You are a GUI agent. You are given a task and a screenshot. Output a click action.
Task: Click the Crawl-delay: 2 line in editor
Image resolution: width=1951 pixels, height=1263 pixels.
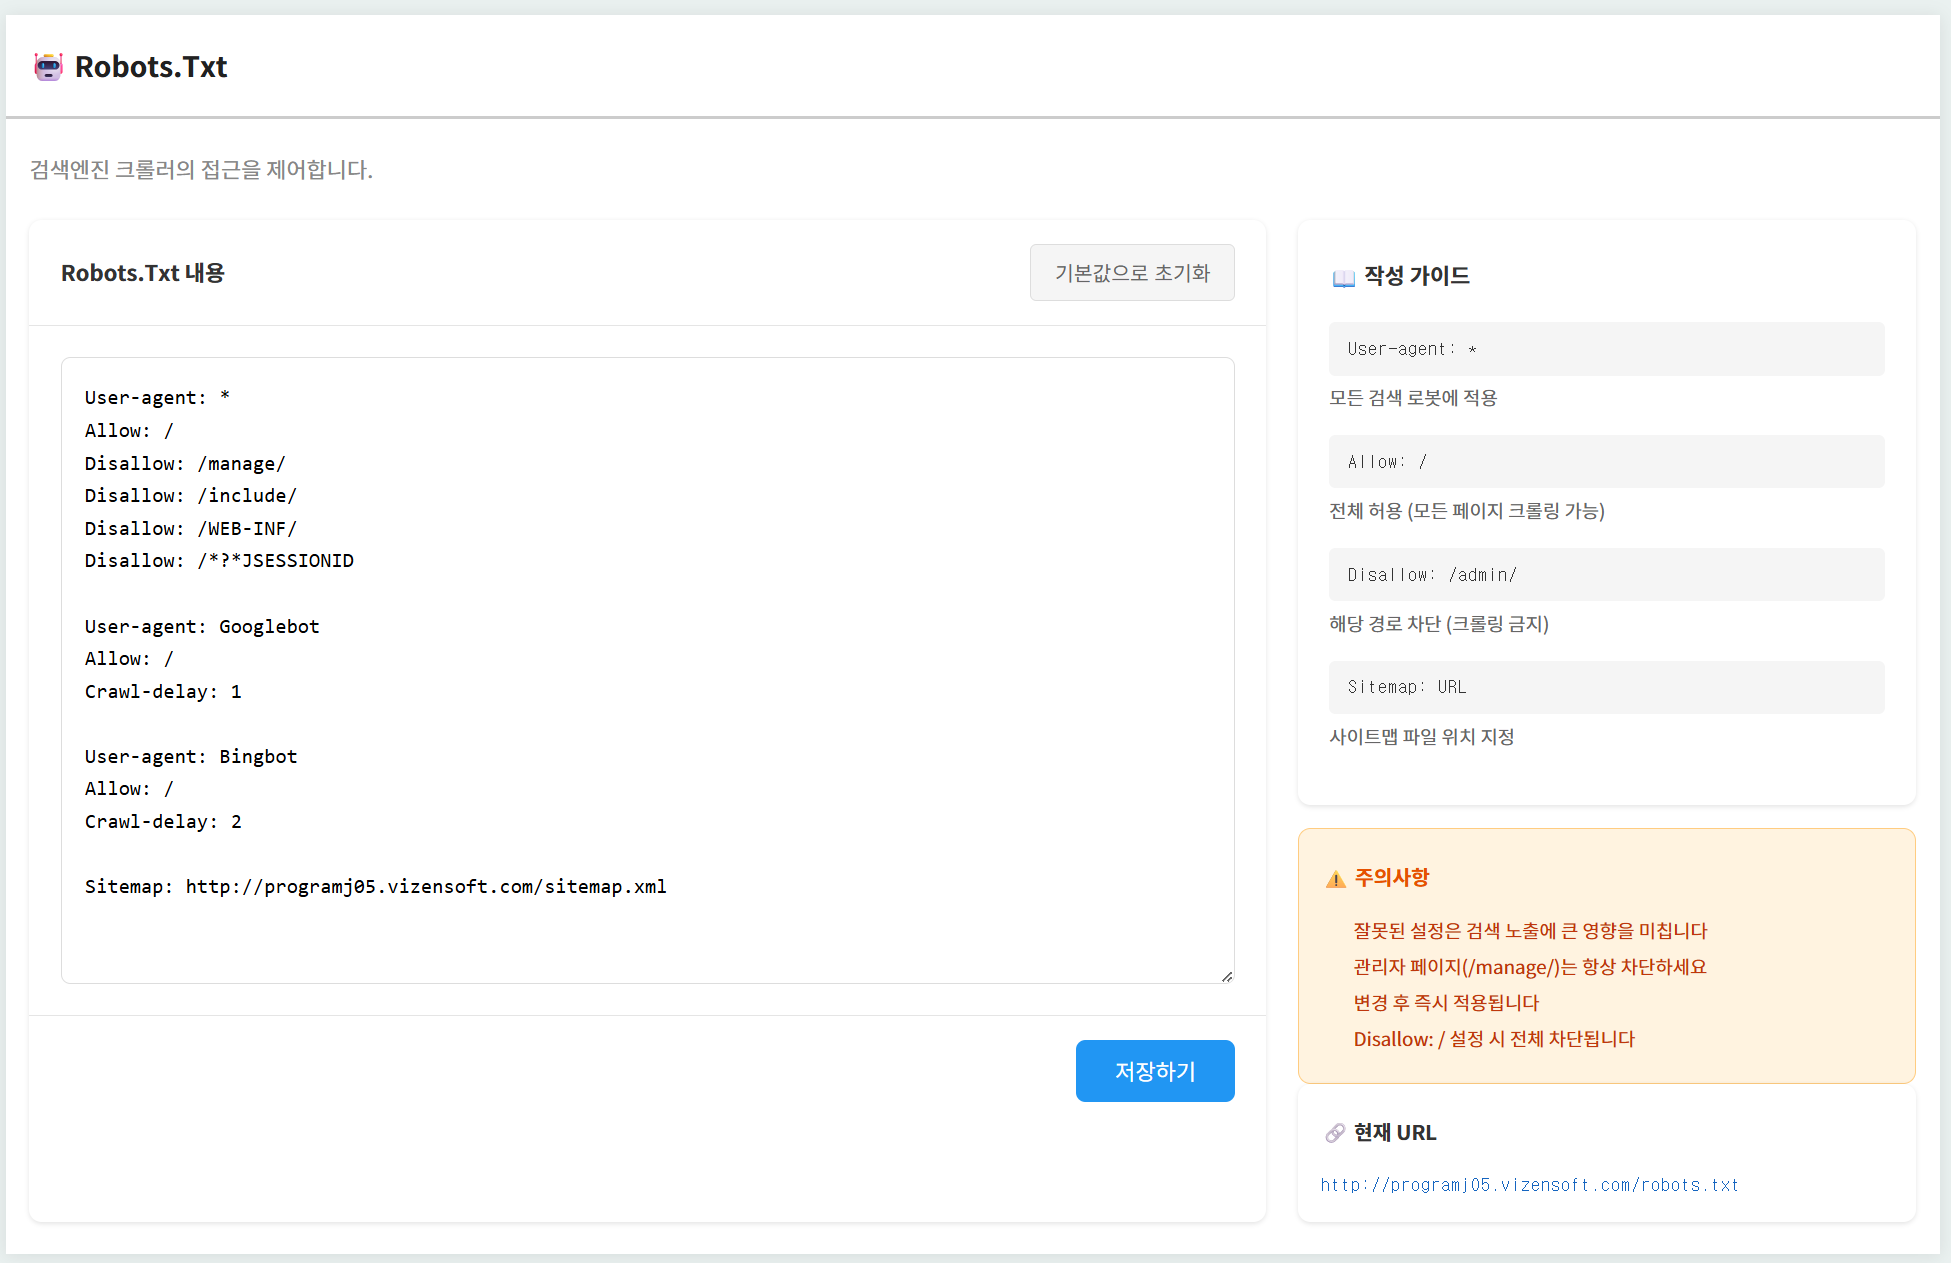[163, 822]
